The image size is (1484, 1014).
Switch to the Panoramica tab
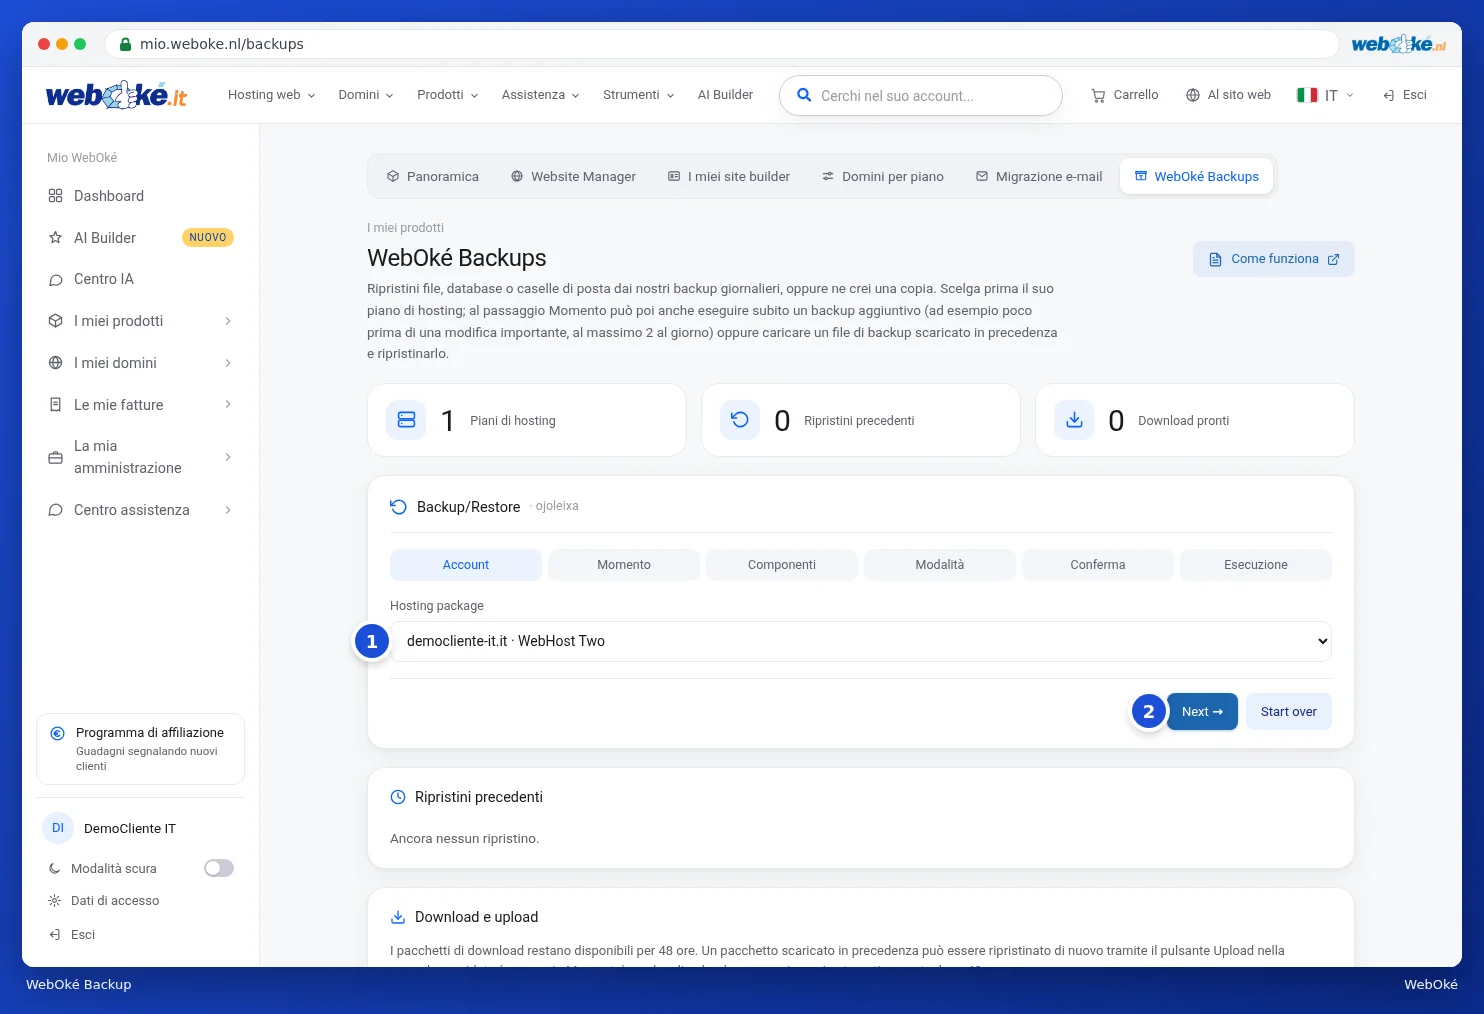point(433,176)
